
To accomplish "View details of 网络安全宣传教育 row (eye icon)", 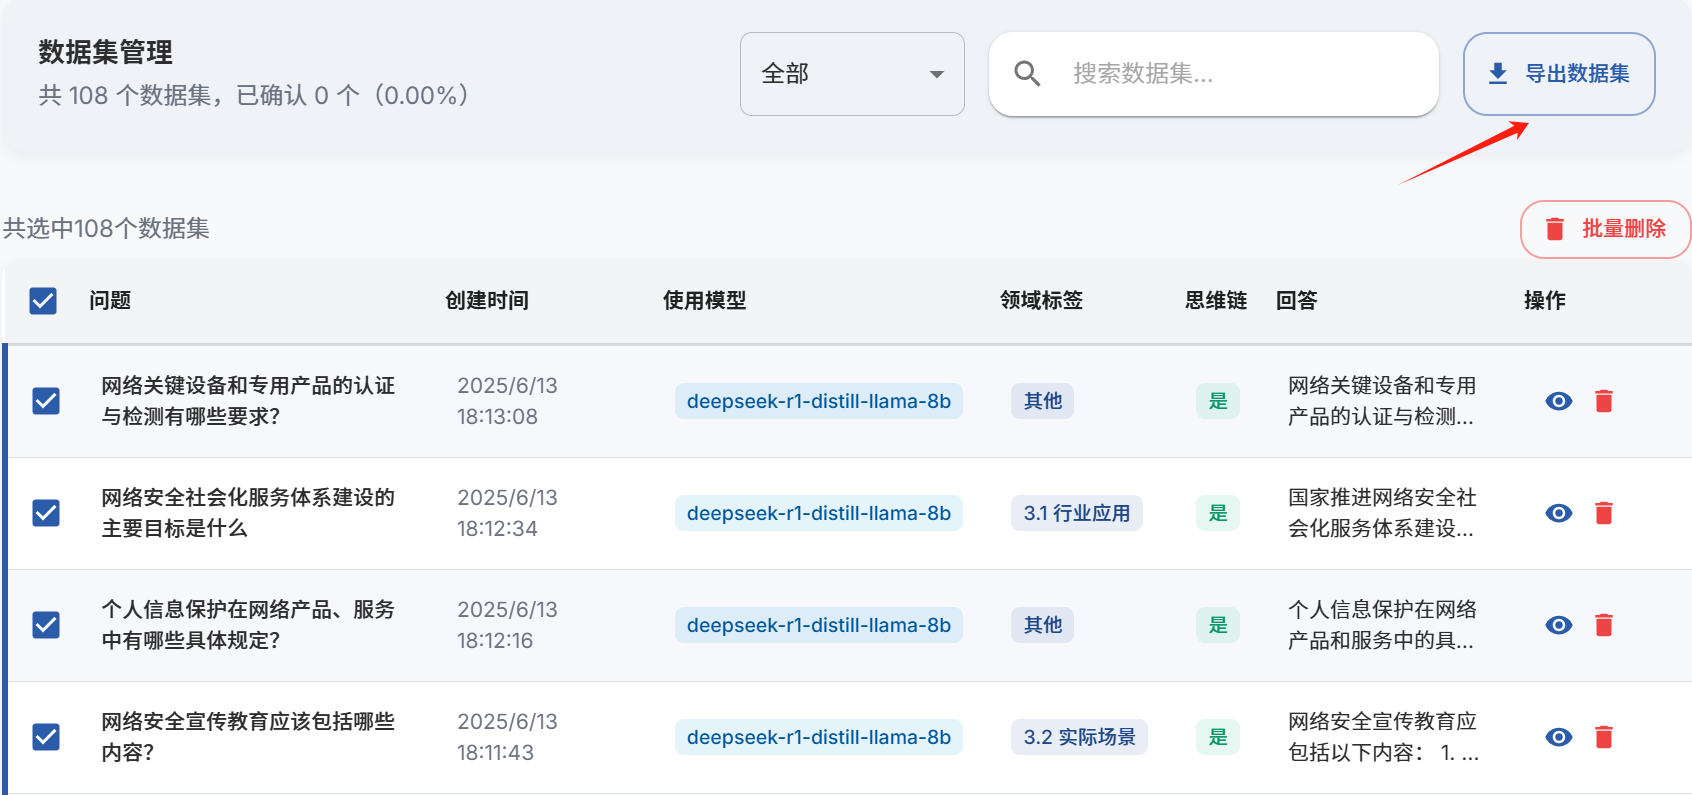I will click(1559, 737).
